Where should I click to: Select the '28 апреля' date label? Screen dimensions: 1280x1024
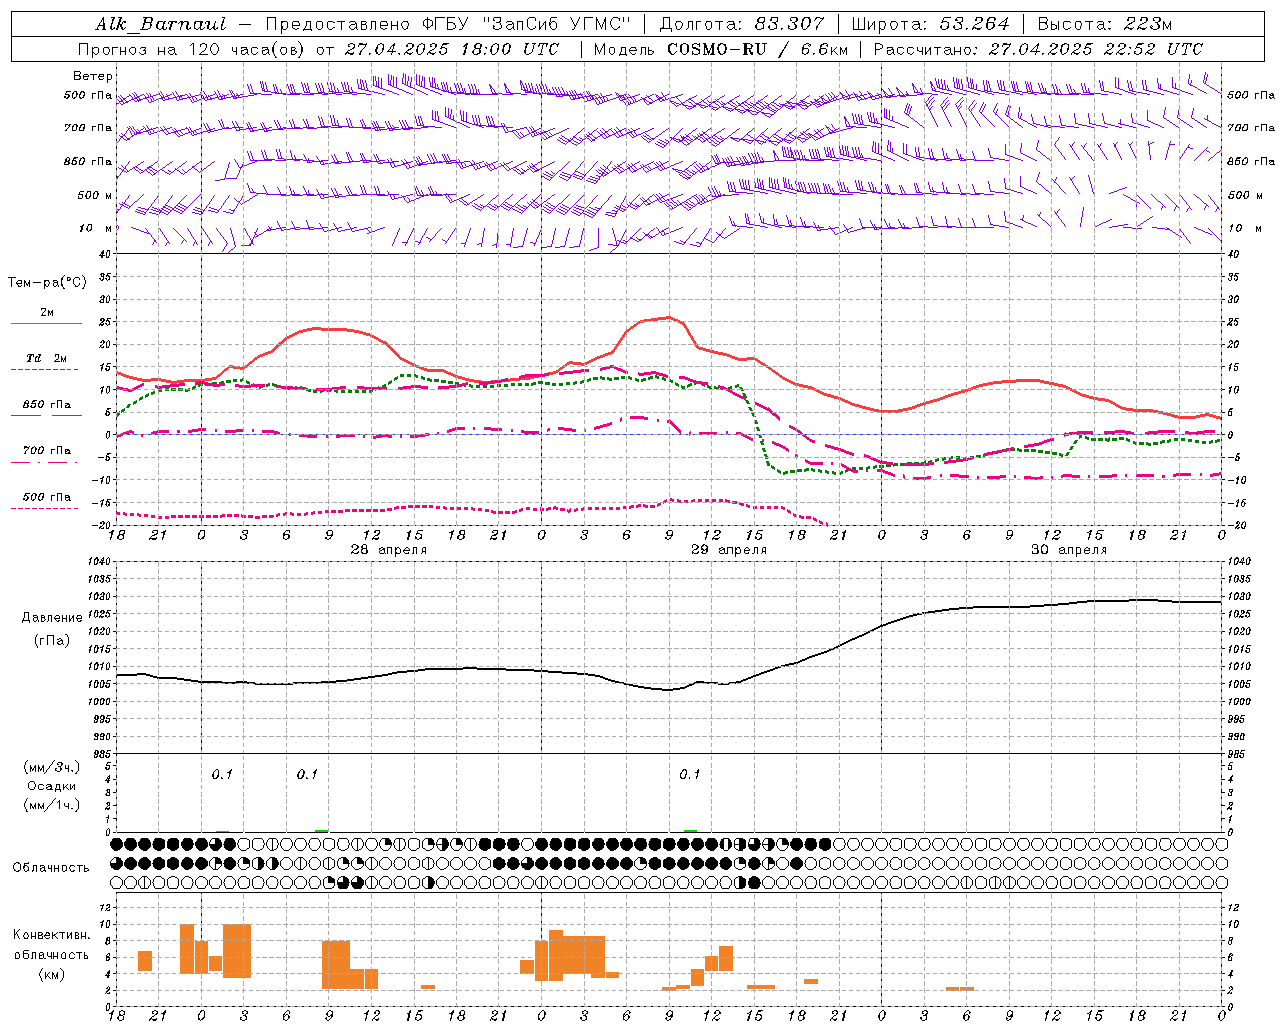pyautogui.click(x=389, y=550)
